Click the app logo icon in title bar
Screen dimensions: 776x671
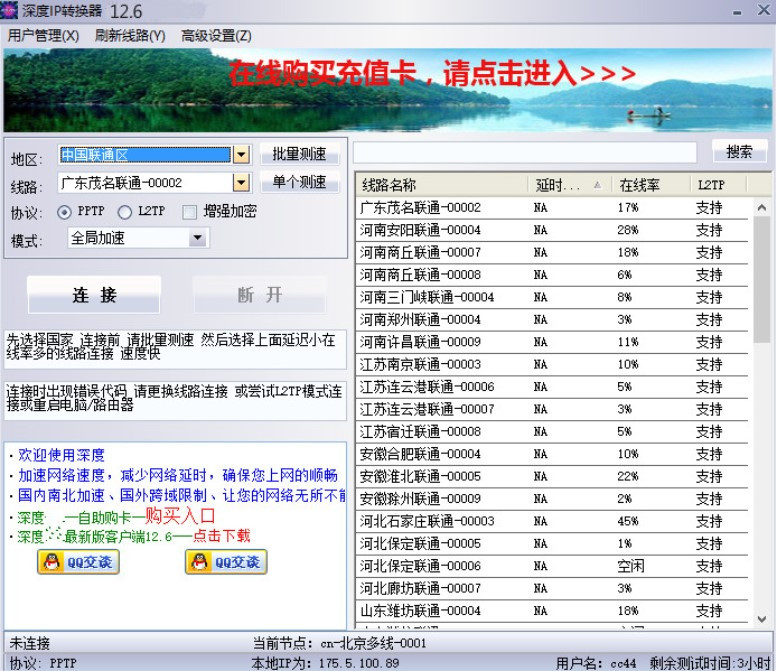tap(11, 11)
